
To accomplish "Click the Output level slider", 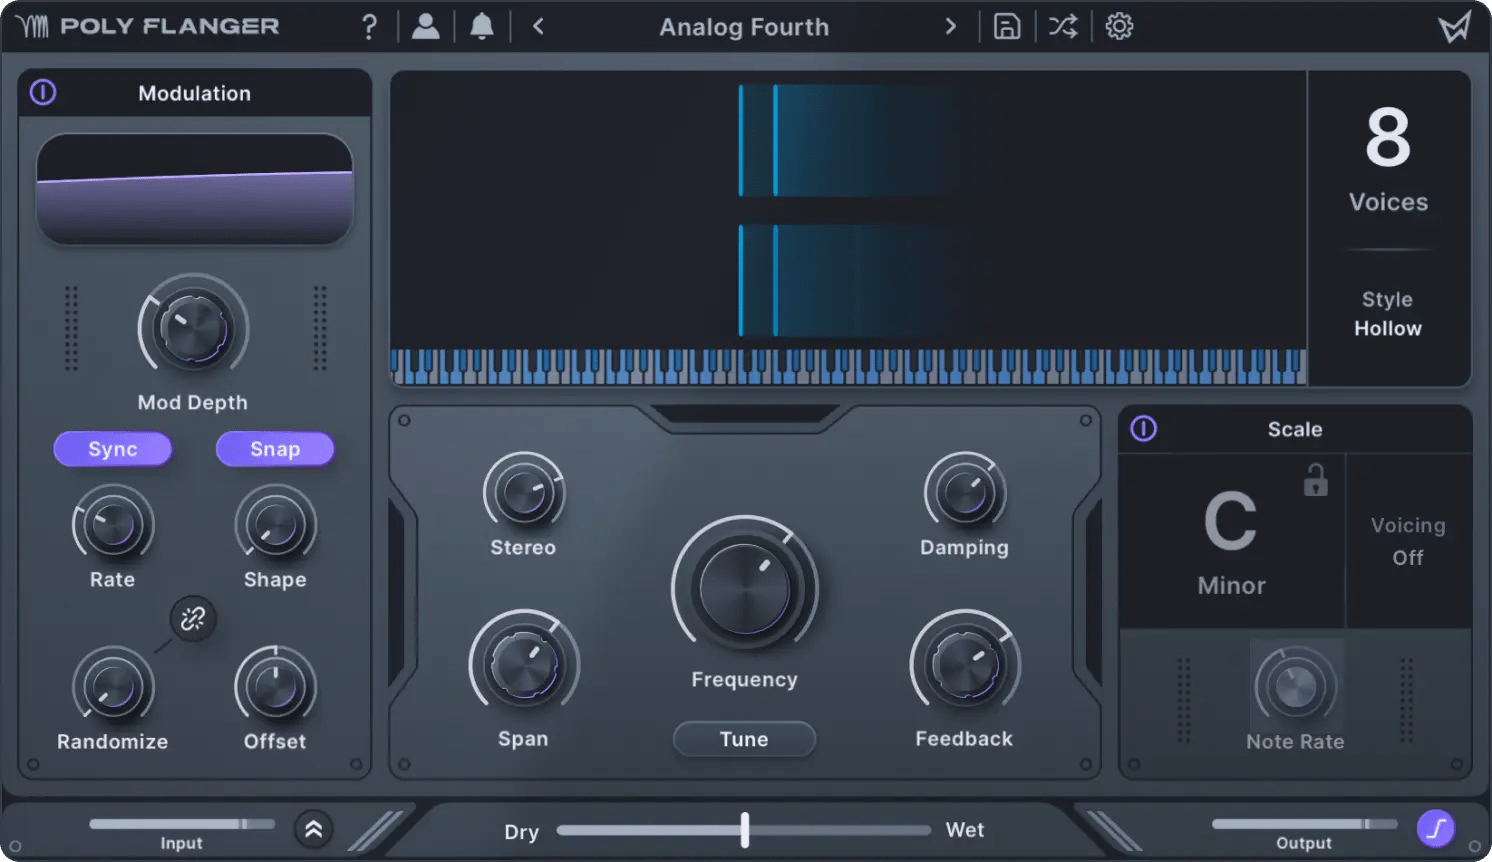I will [x=1305, y=824].
